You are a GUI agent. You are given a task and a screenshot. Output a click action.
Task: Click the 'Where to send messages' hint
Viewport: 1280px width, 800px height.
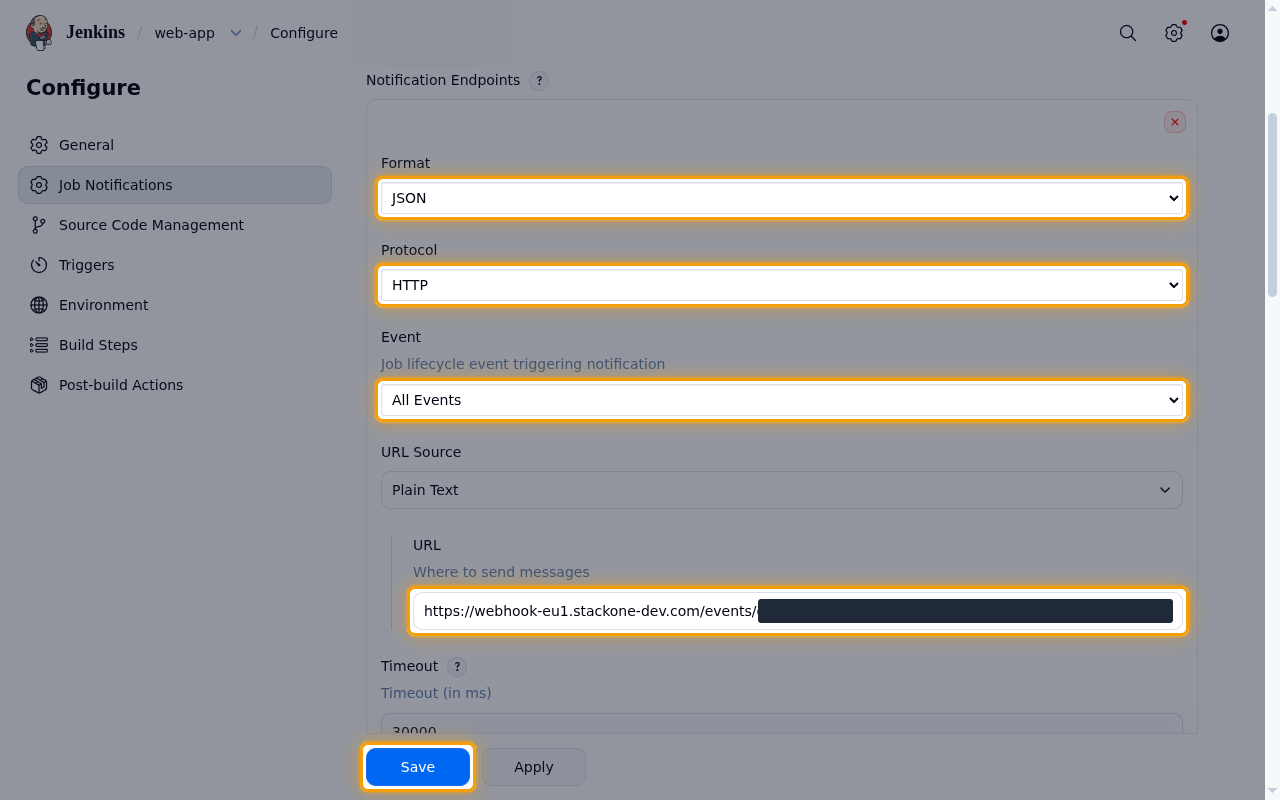click(x=501, y=572)
